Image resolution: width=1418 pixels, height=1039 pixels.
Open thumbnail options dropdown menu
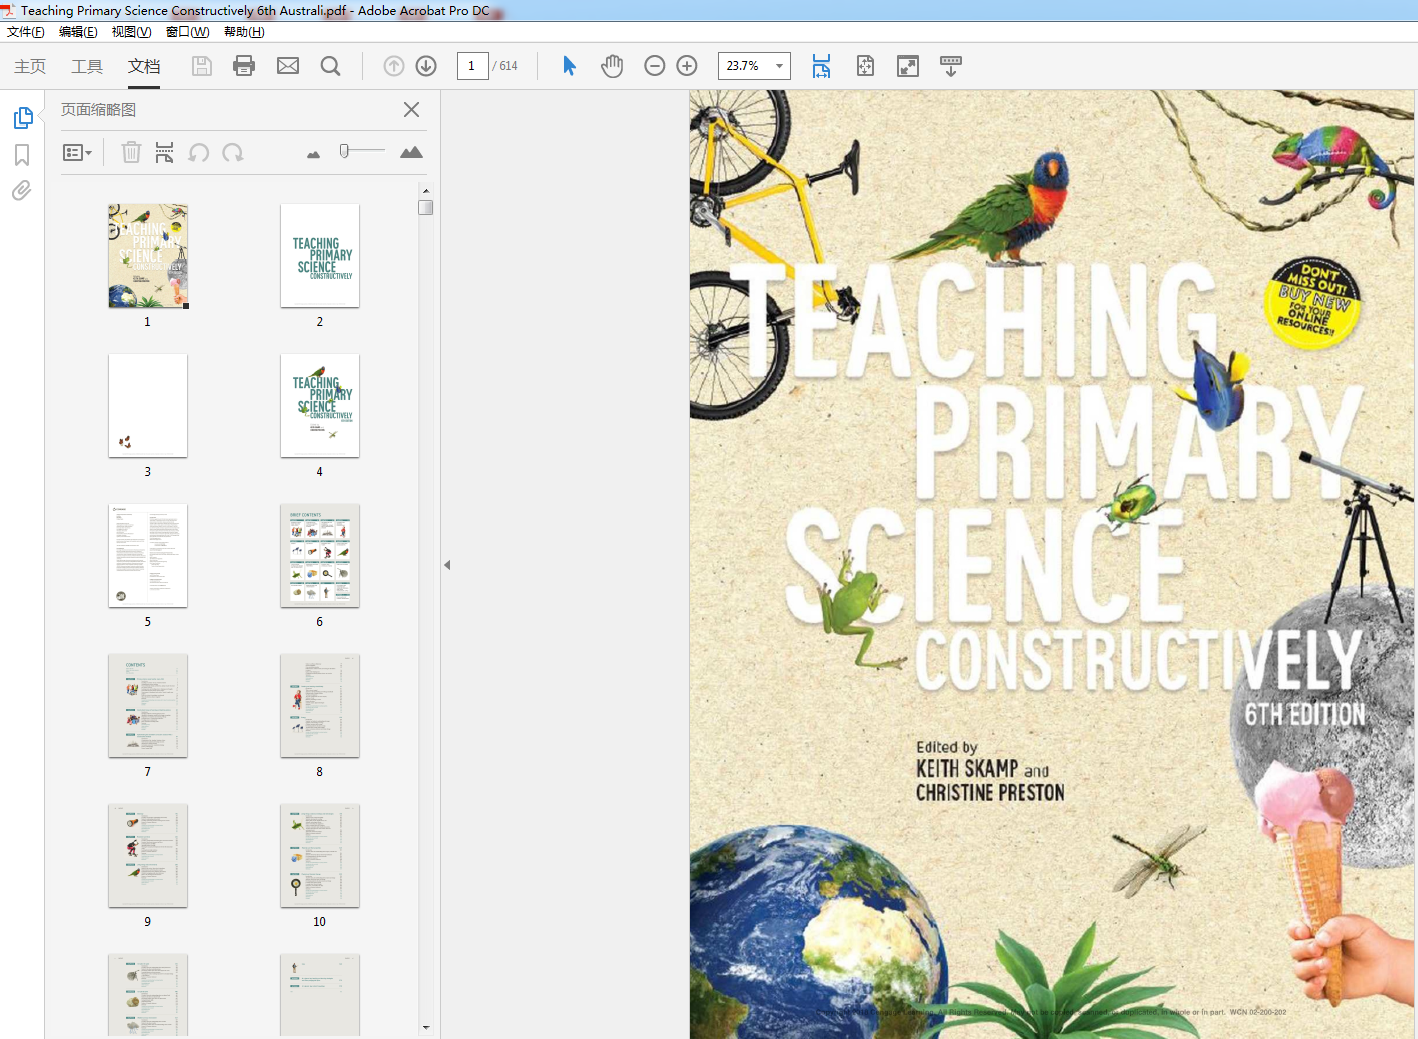click(77, 152)
